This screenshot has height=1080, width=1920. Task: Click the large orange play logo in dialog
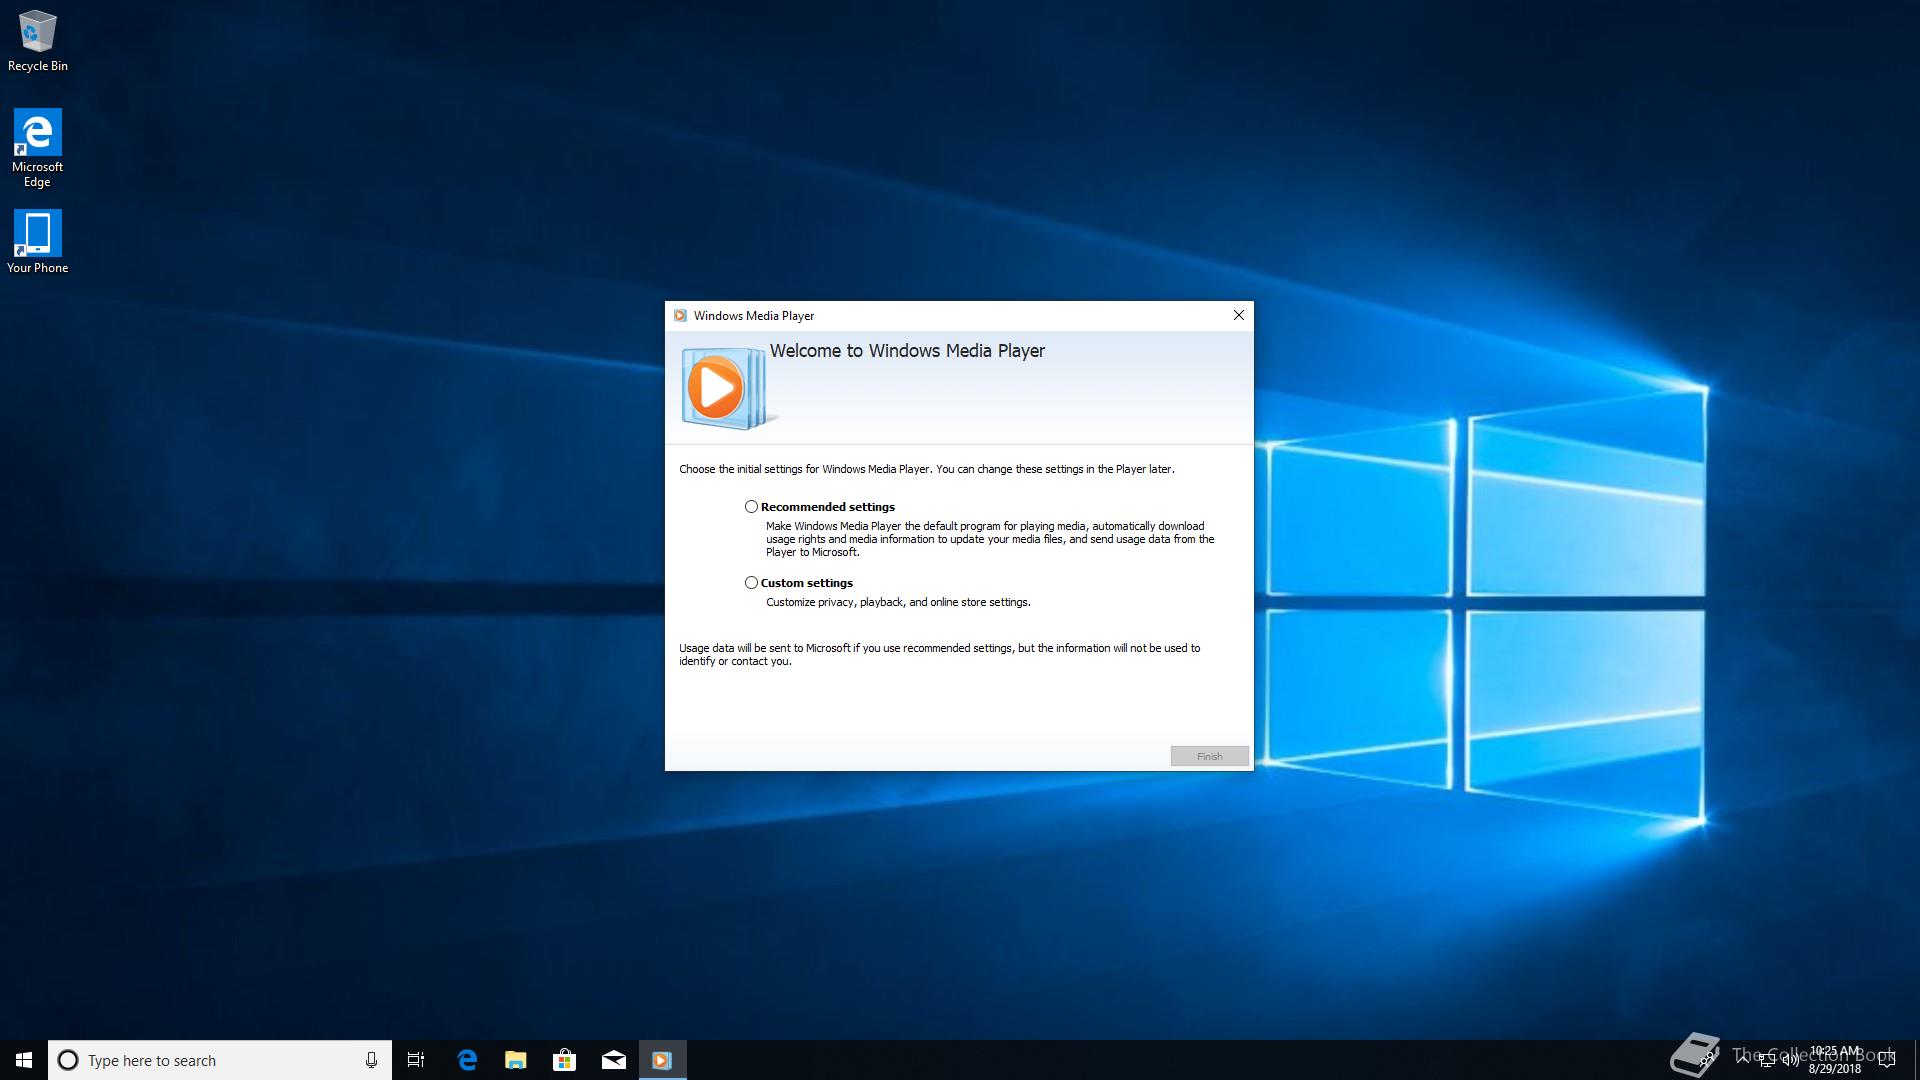727,388
